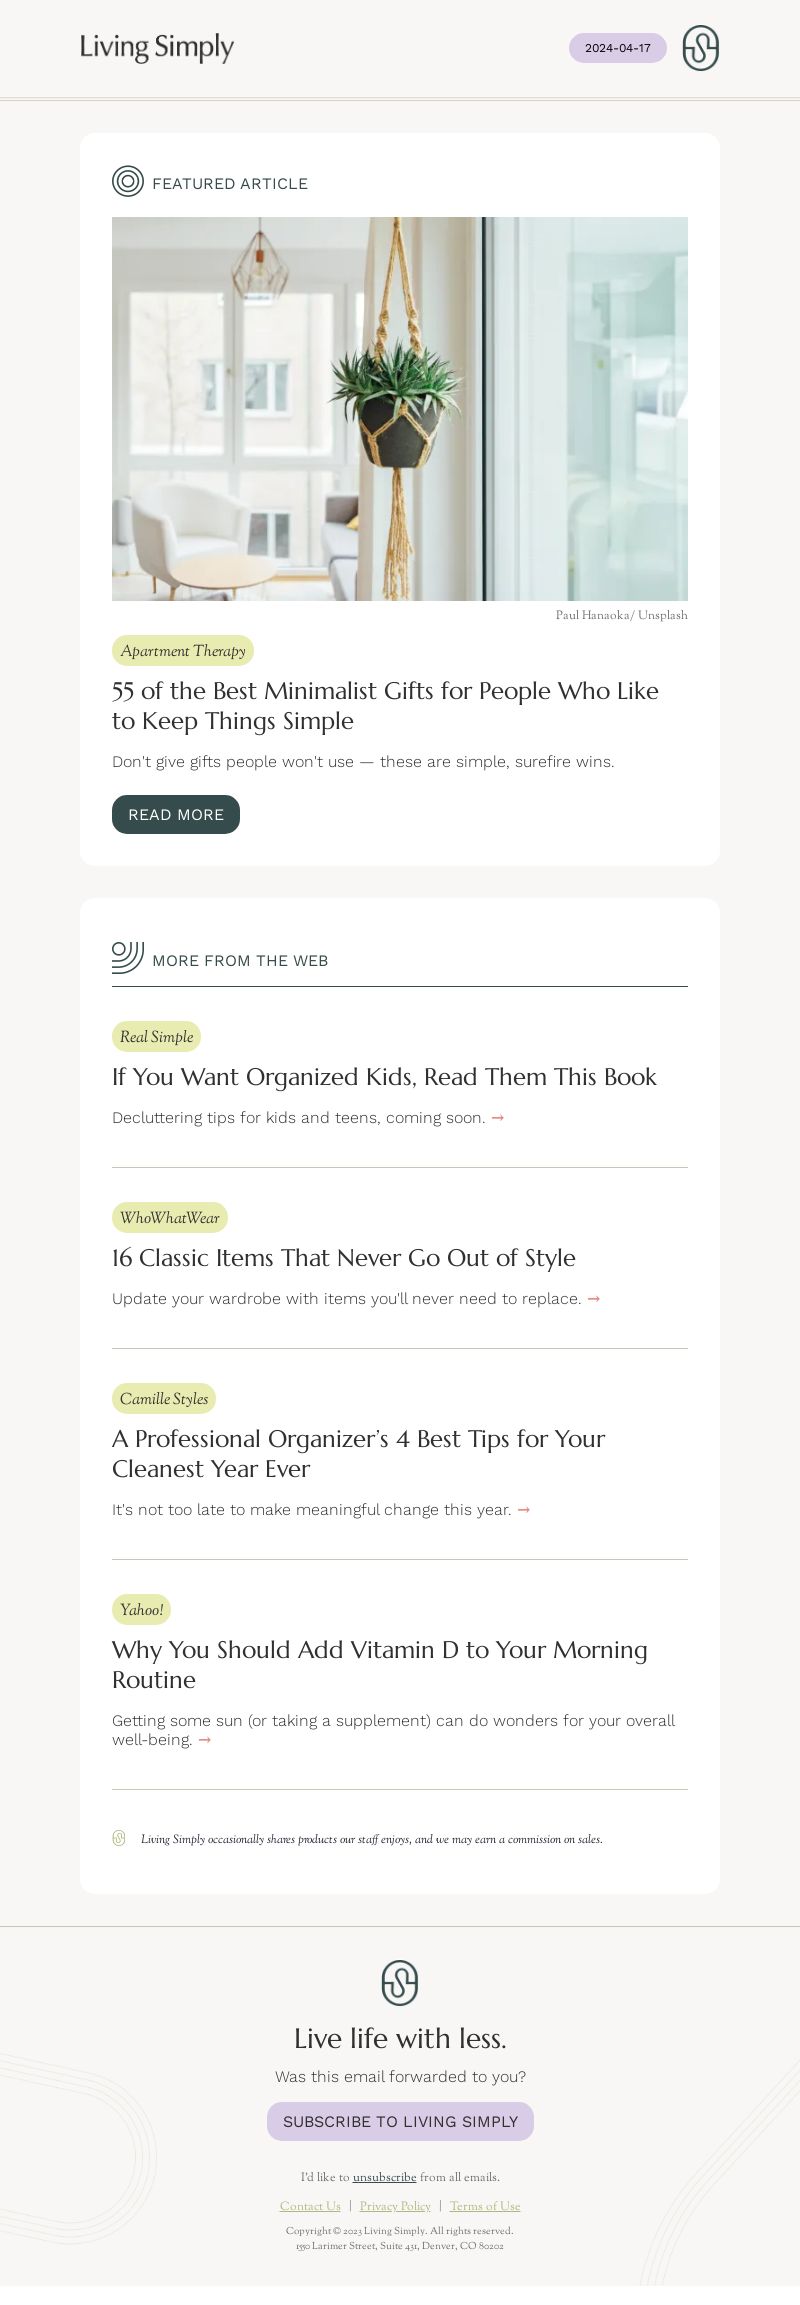Click the footer Living Simply logo icon
This screenshot has height=2305, width=800.
pos(400,1982)
